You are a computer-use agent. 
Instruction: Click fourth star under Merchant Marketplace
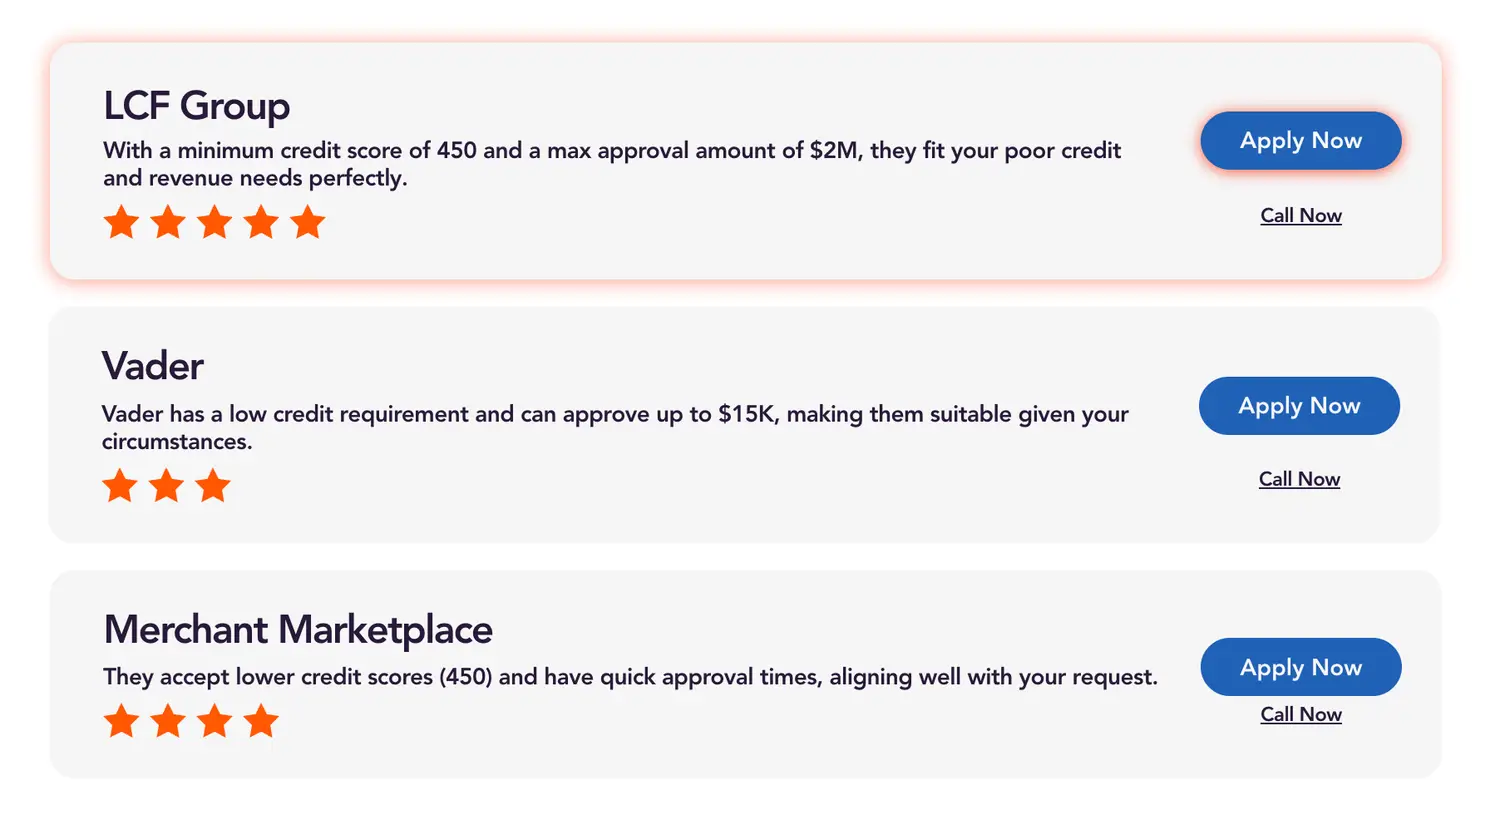(261, 720)
